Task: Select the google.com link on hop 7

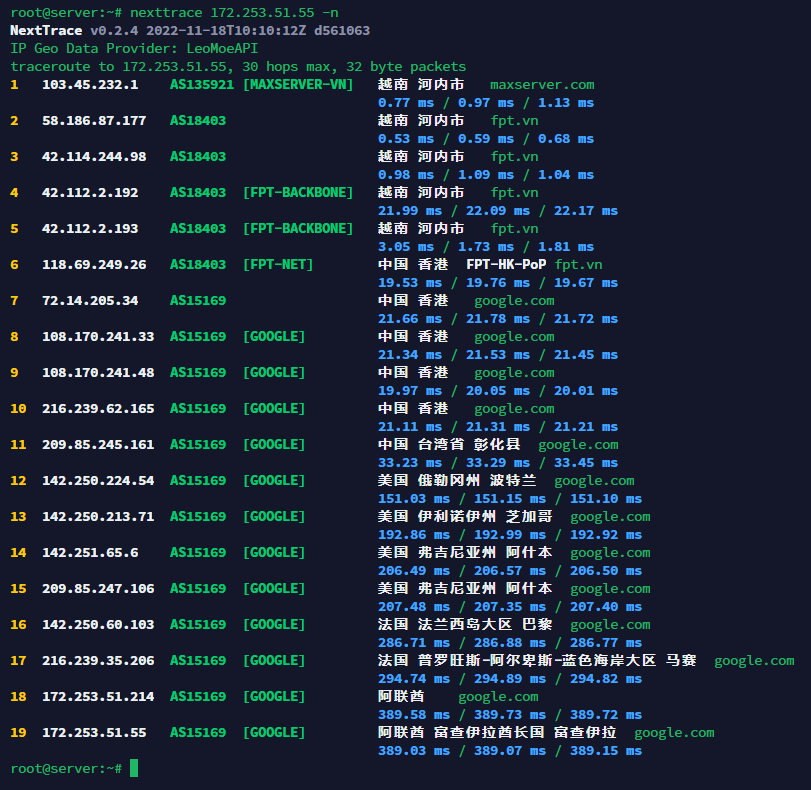Action: point(513,300)
